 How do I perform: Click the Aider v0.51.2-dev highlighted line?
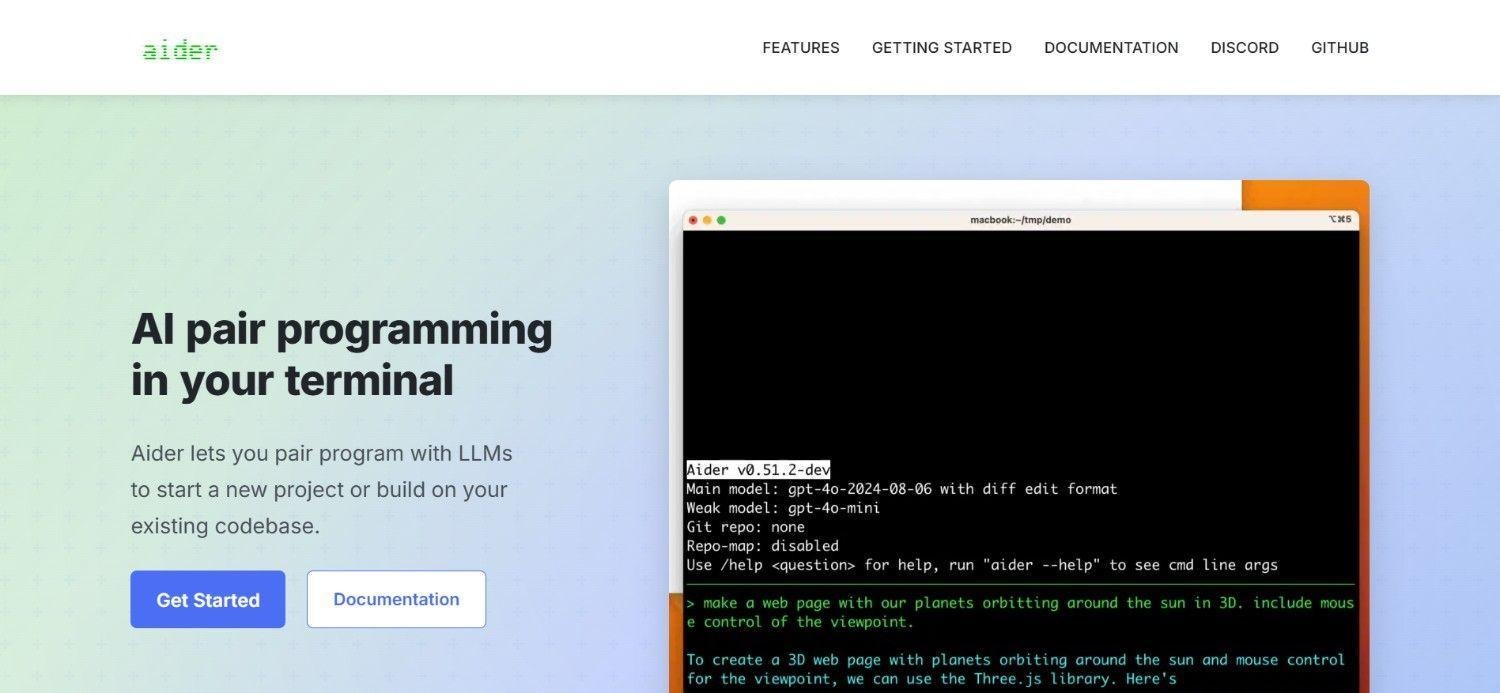coord(758,470)
